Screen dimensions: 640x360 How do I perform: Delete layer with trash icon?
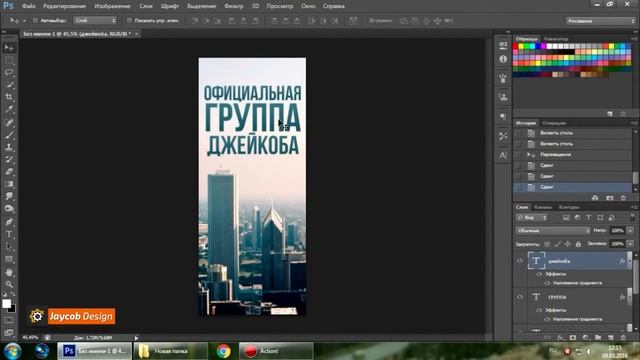(x=623, y=338)
